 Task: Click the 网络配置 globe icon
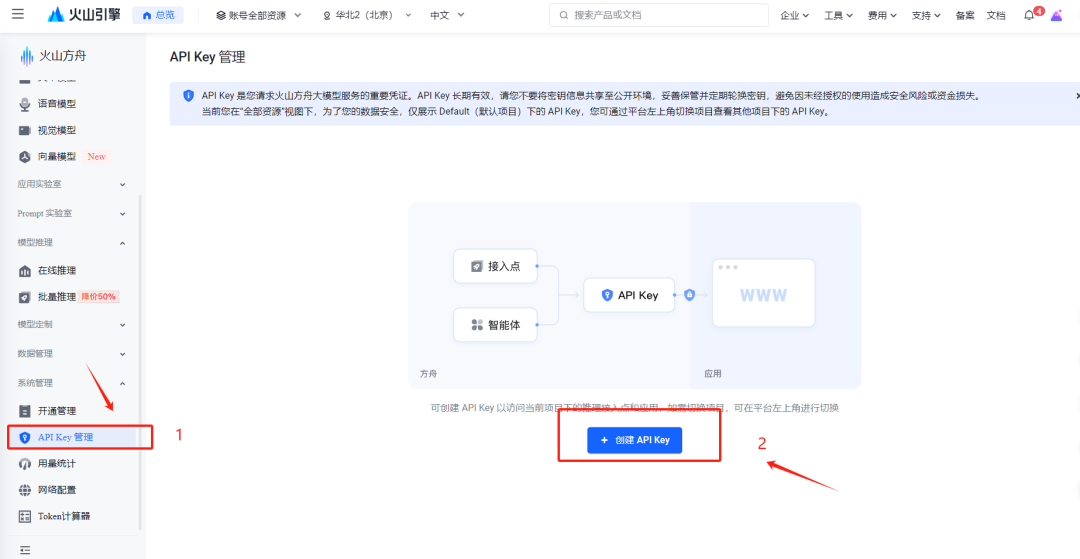(25, 489)
